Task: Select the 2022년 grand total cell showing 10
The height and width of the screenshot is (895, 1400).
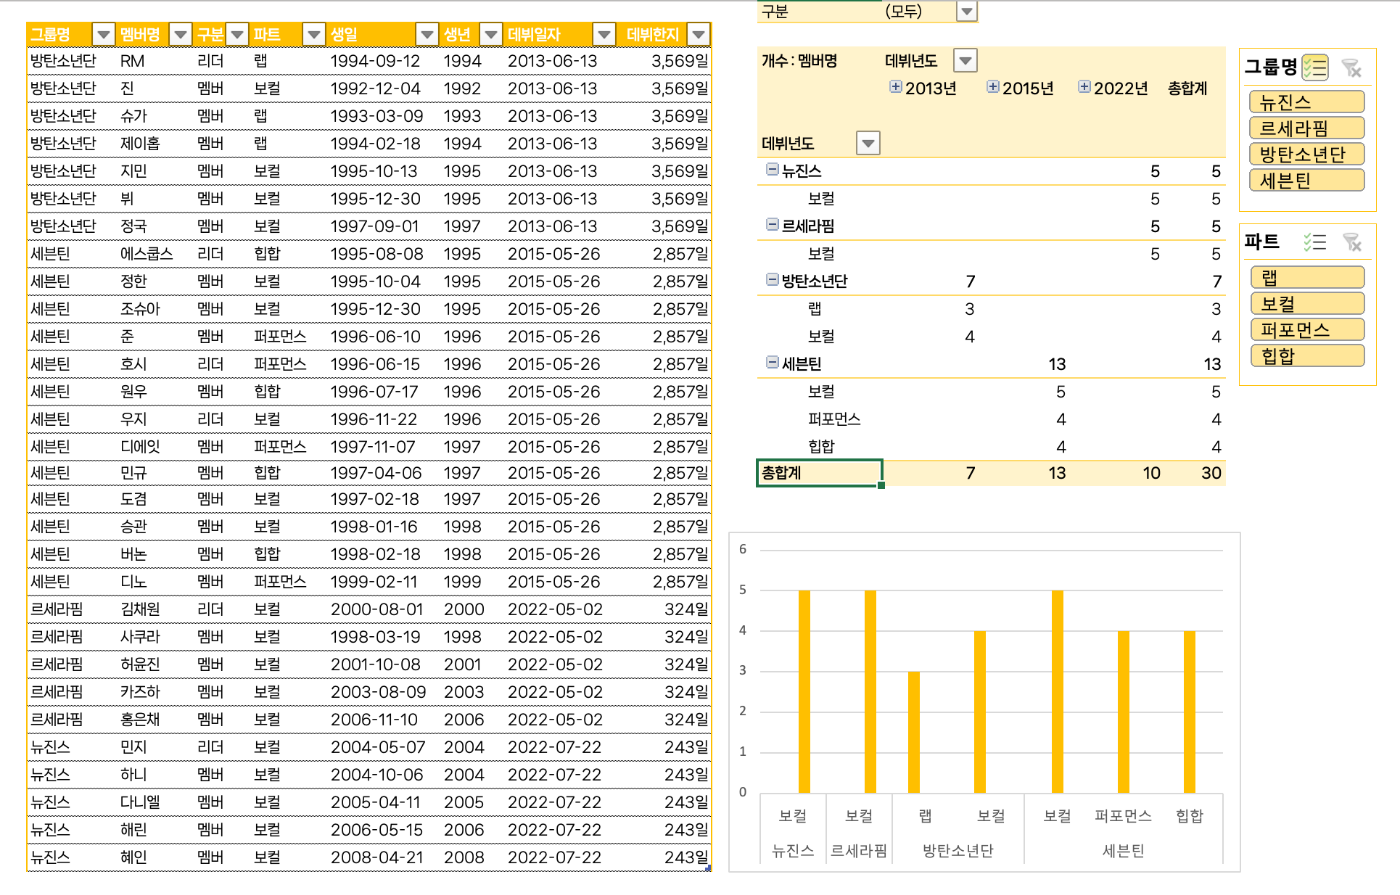Action: 1151,473
